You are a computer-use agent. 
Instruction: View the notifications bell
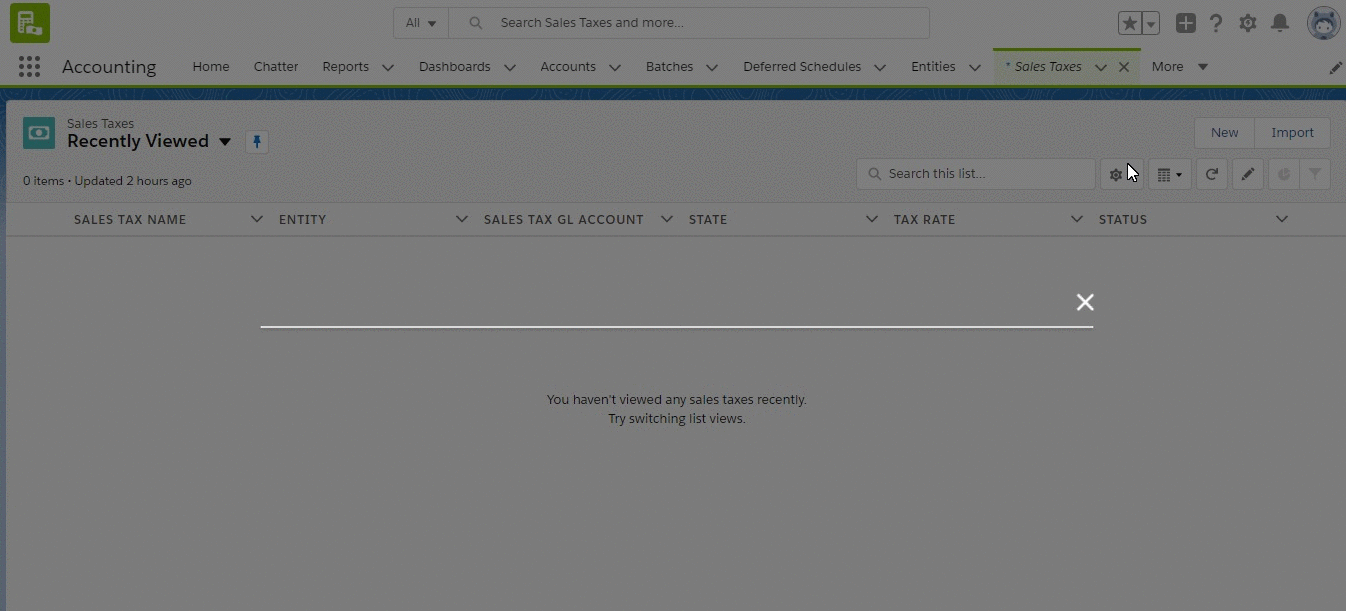[x=1280, y=23]
